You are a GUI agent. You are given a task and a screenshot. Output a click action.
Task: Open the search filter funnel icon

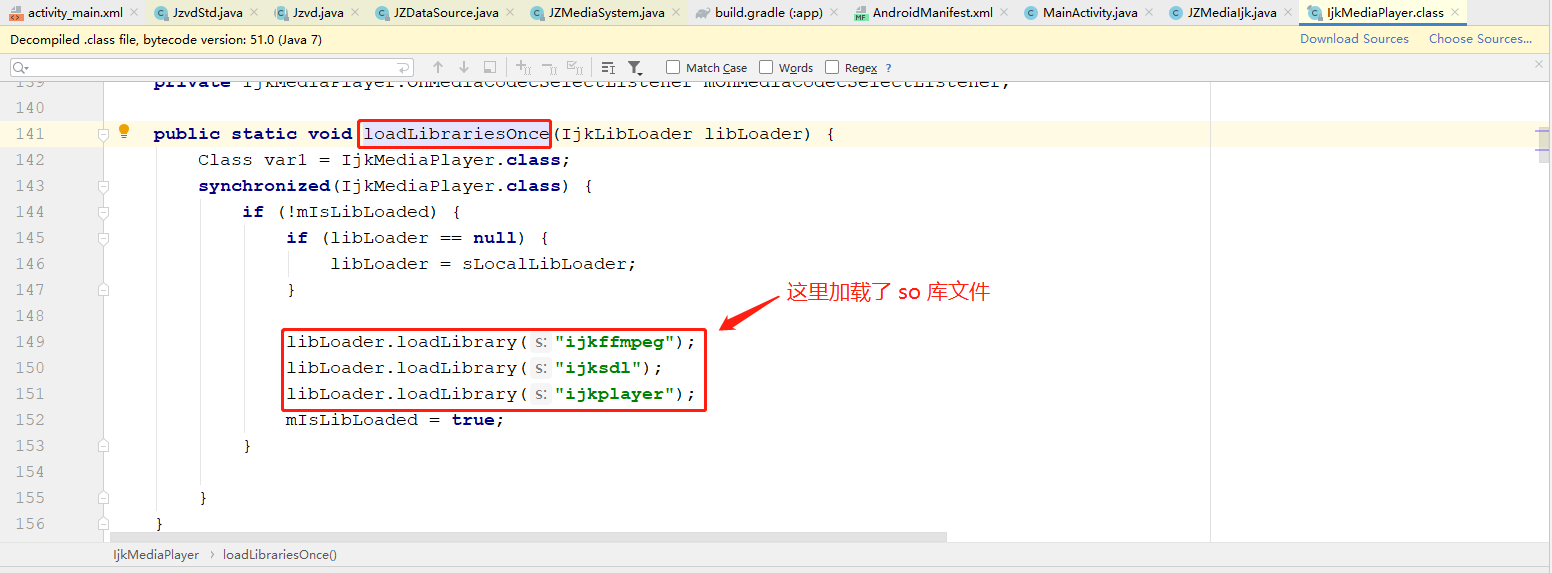click(635, 67)
